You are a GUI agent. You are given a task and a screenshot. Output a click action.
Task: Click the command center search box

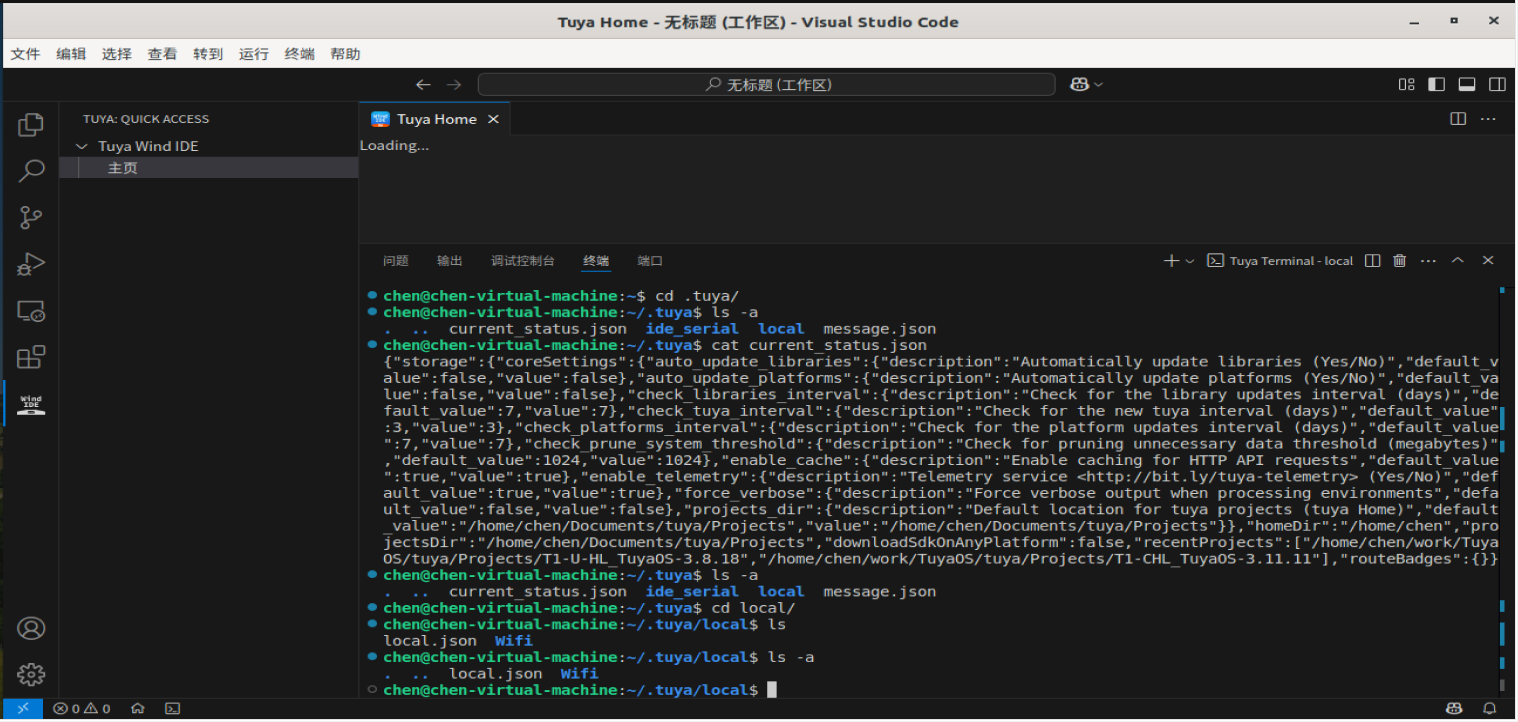pos(766,85)
